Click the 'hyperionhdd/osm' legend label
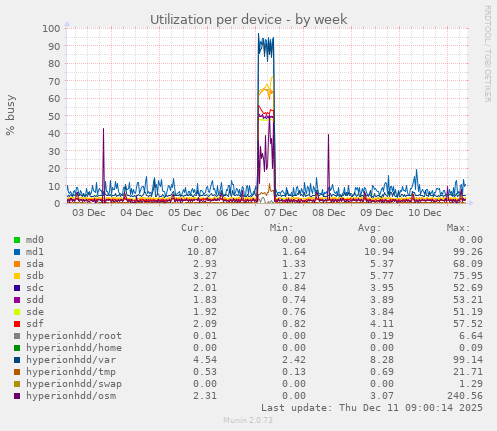The image size is (497, 431). coord(71,396)
